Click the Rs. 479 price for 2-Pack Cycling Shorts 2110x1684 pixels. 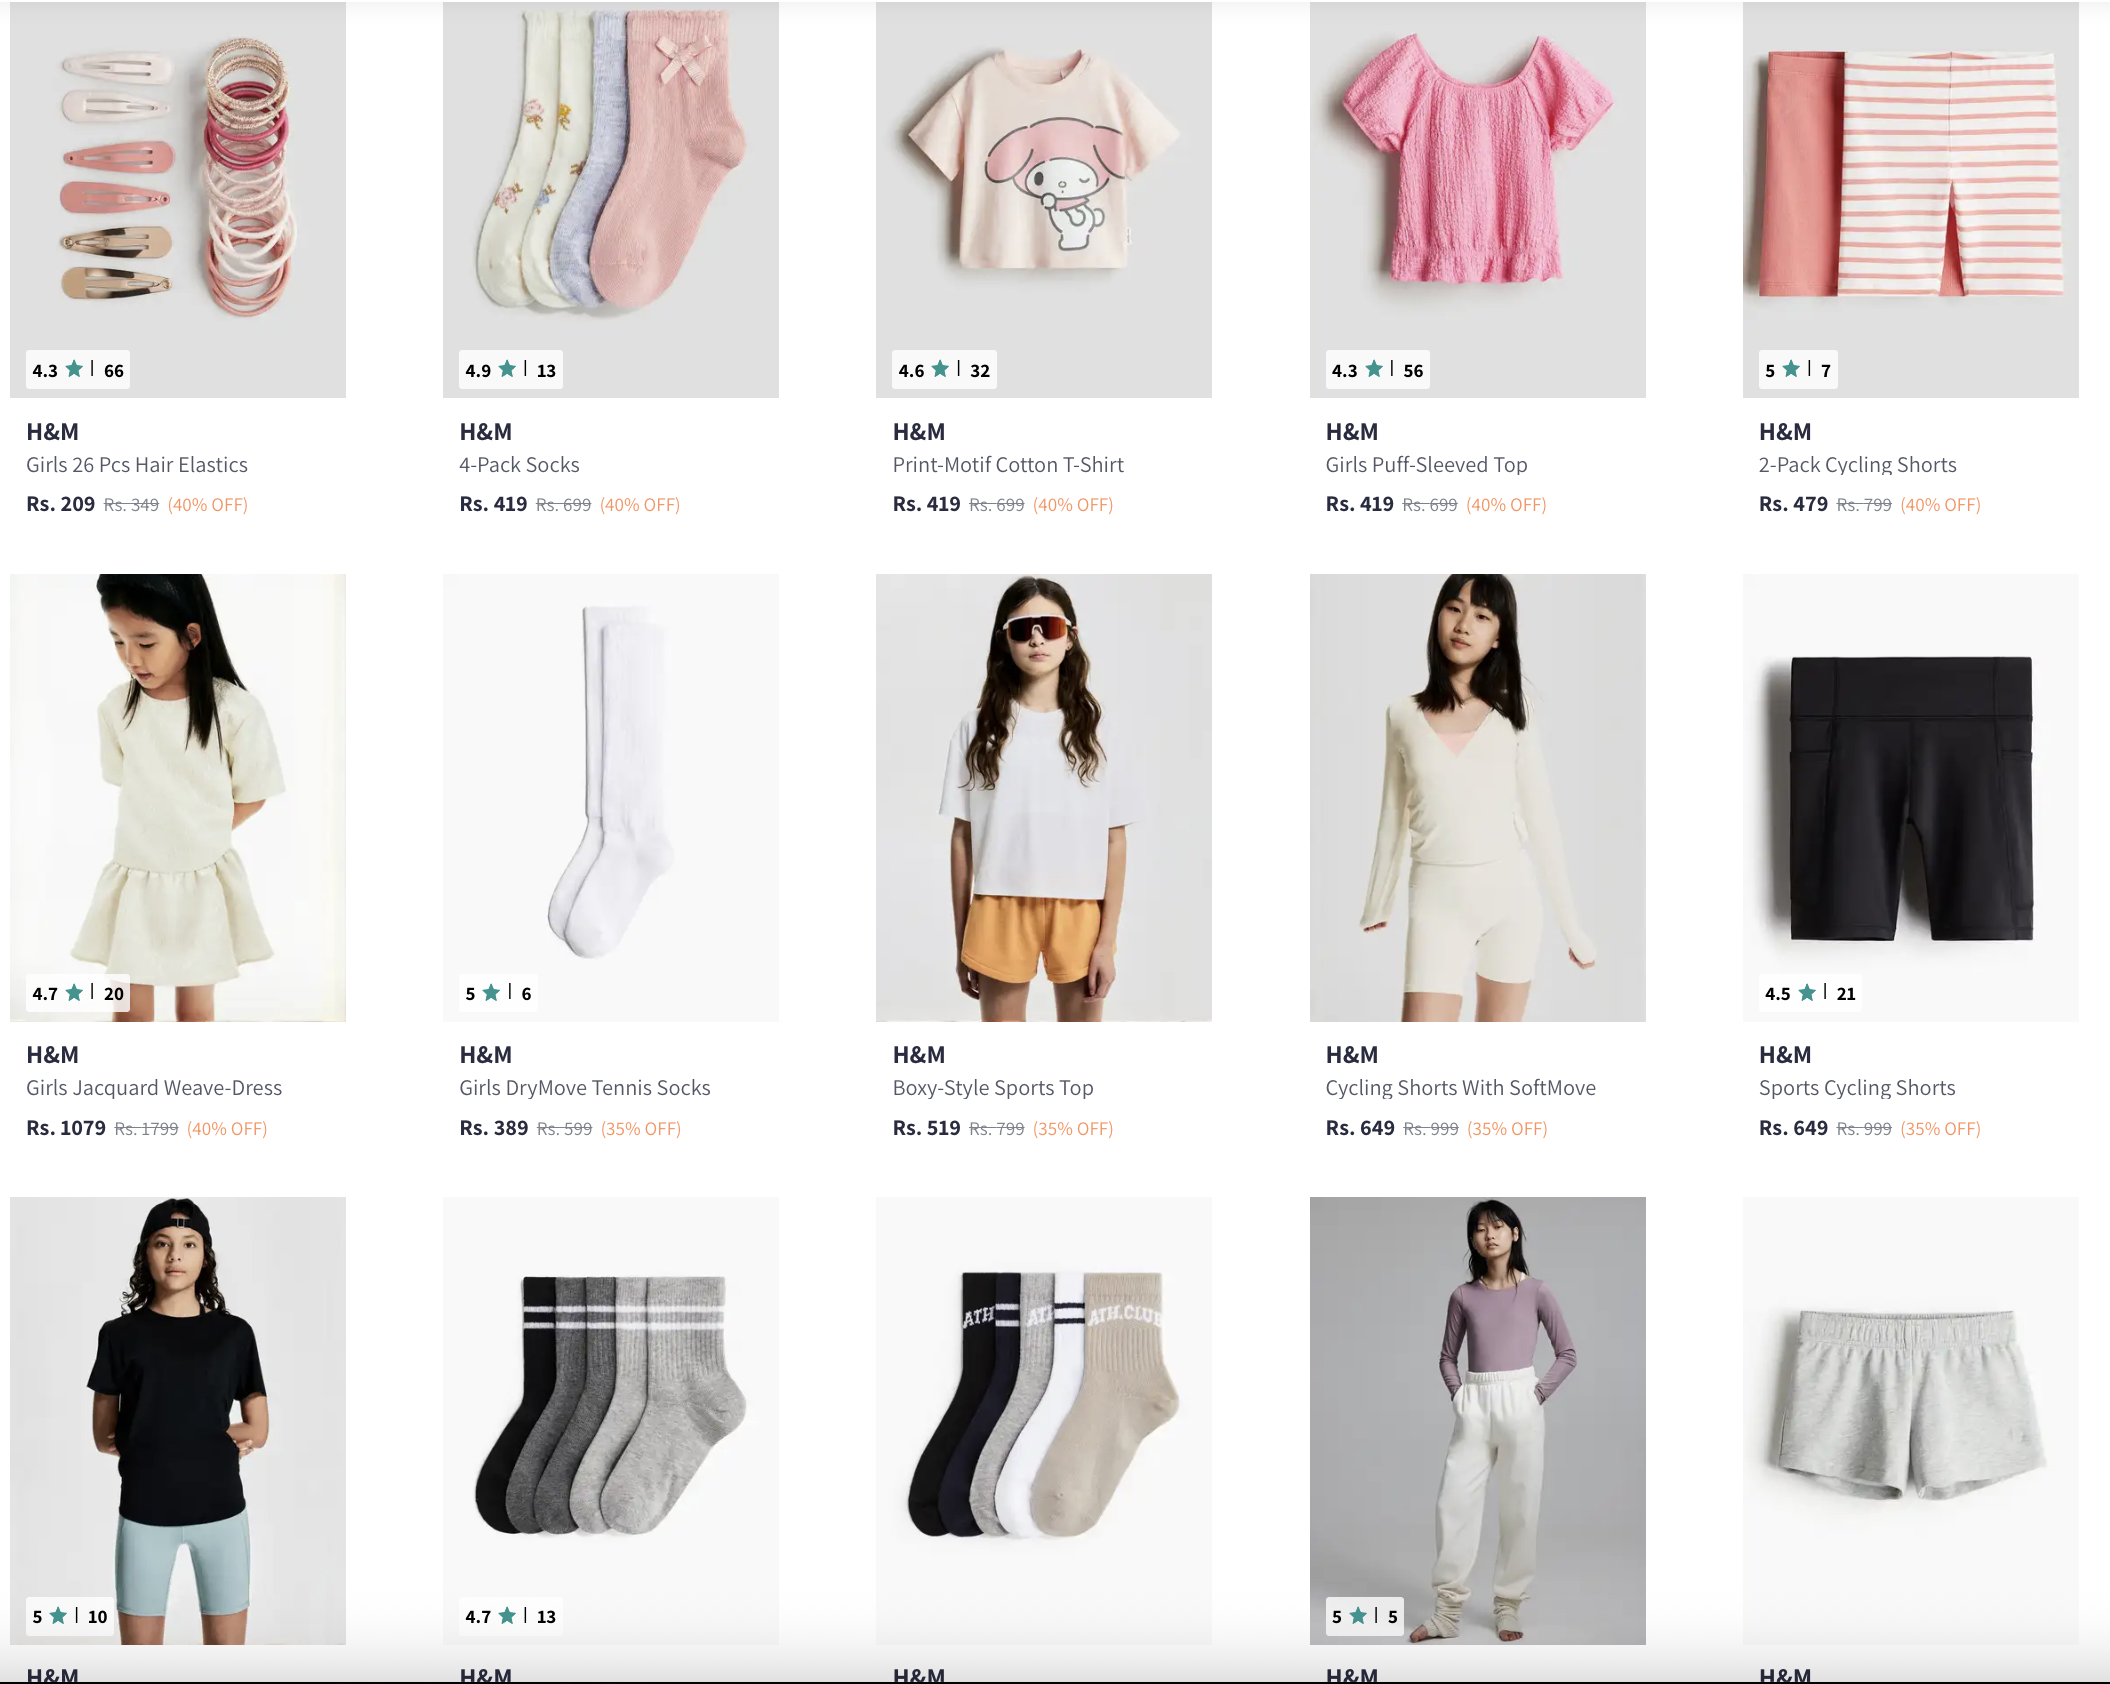click(1793, 504)
